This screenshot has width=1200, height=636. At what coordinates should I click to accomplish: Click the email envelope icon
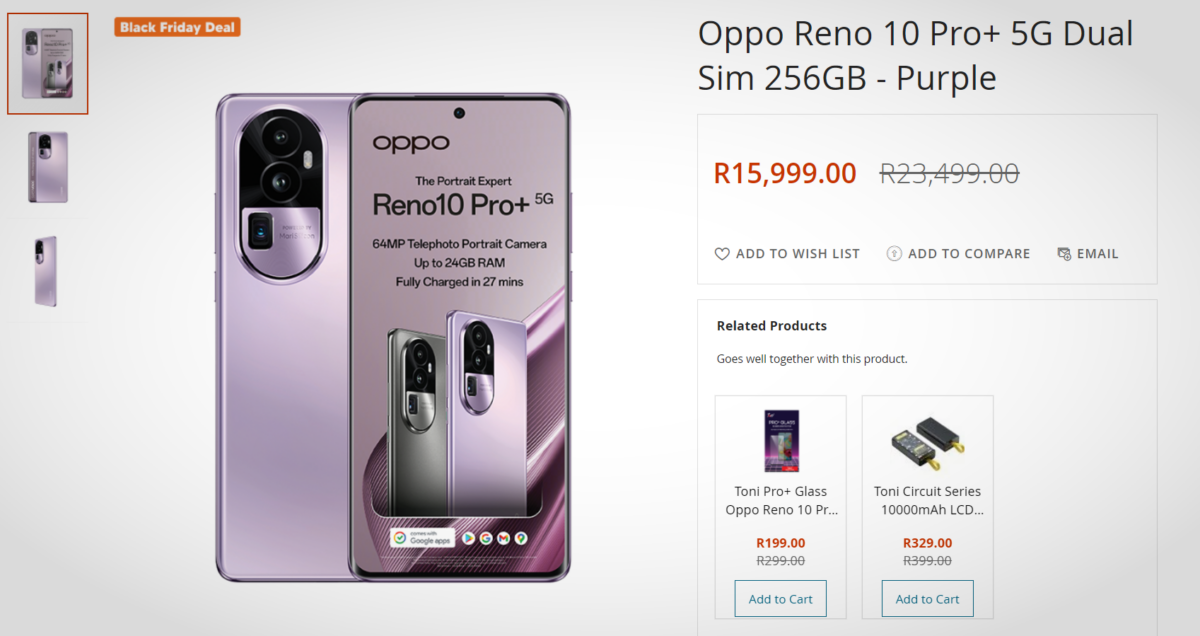(1064, 254)
